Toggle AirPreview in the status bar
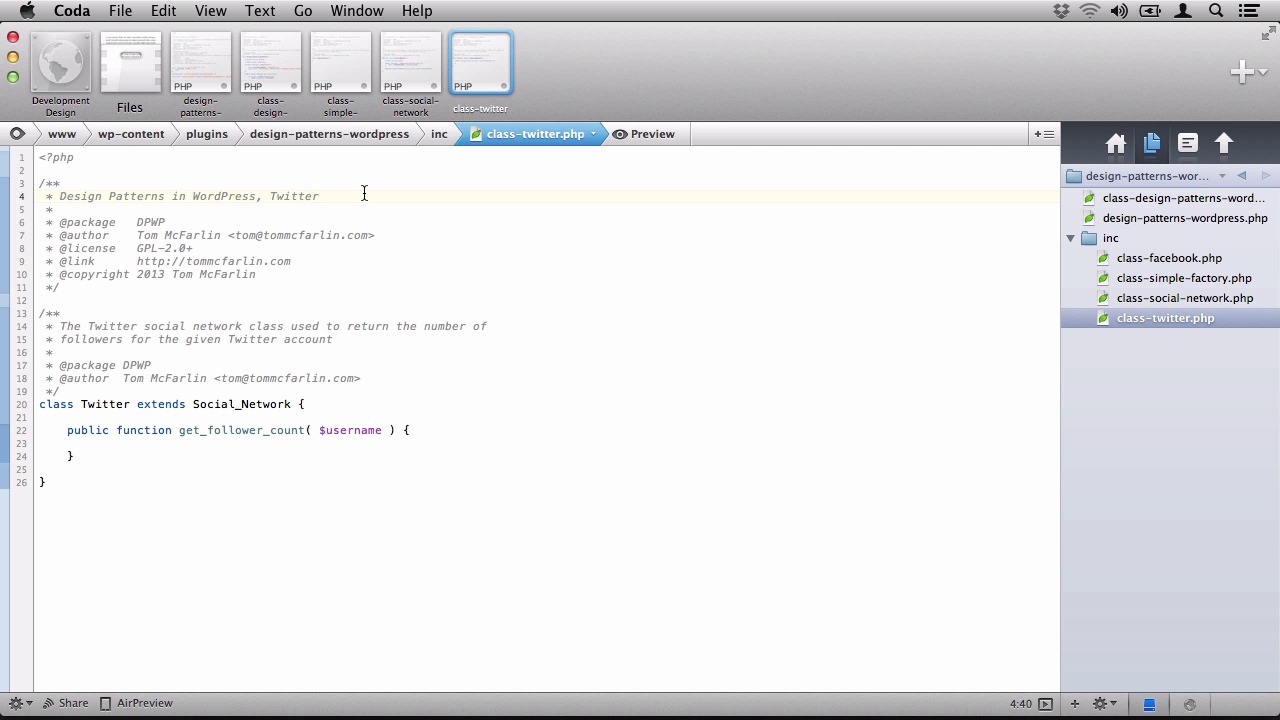The height and width of the screenshot is (720, 1280). pyautogui.click(x=137, y=703)
